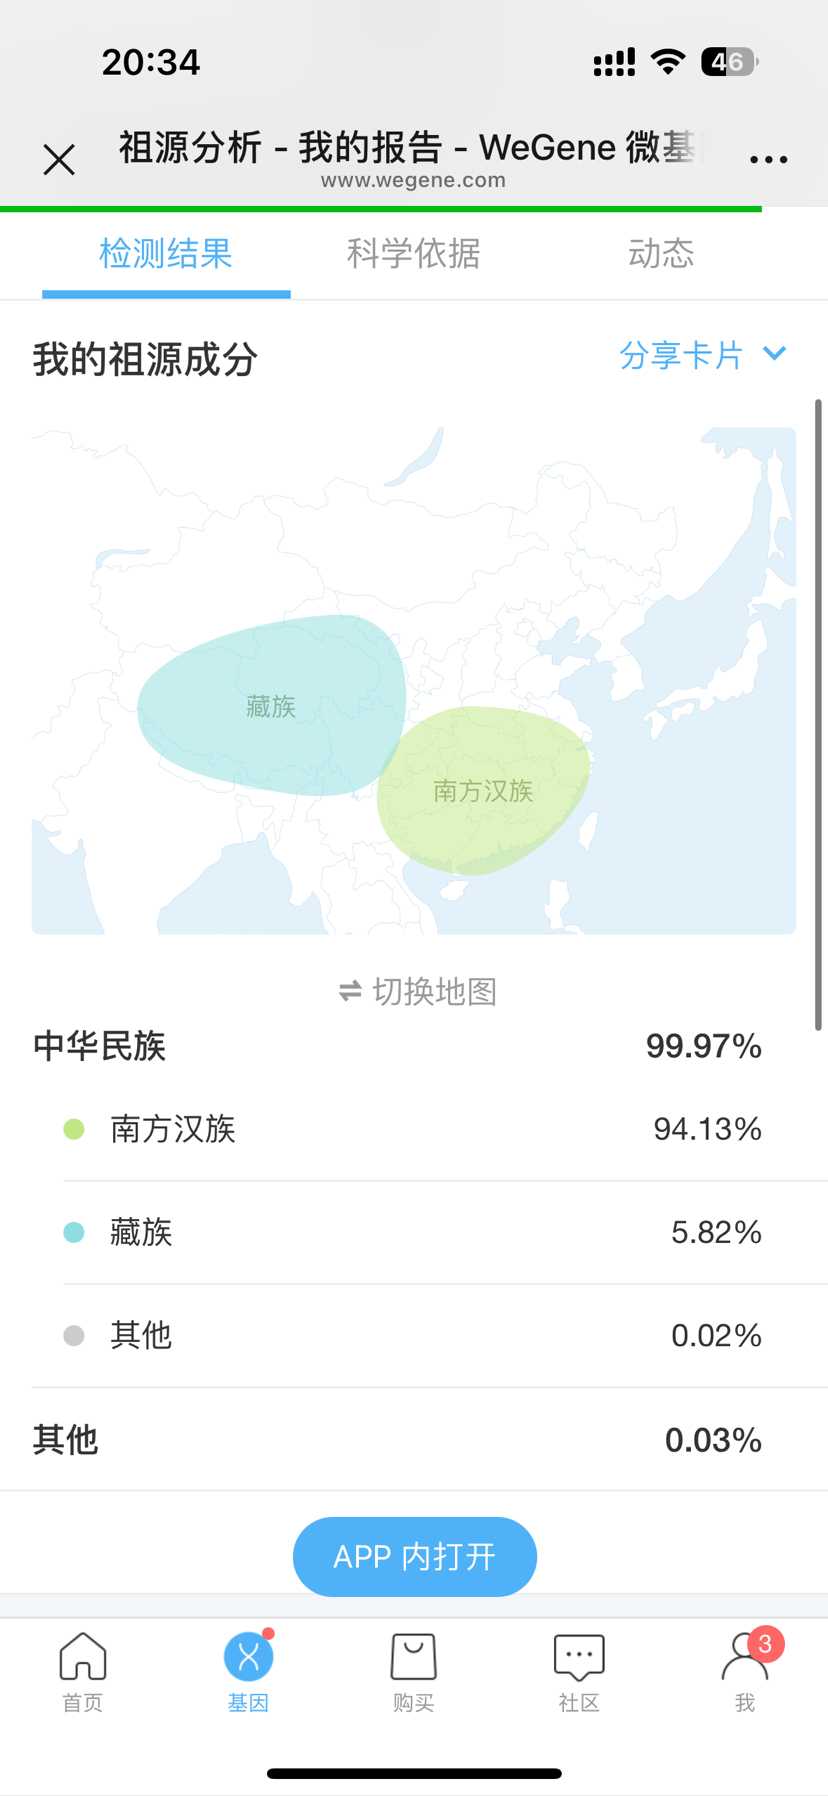Image resolution: width=828 pixels, height=1796 pixels.
Task: Switch to the 科学依据 tab
Action: pos(413,254)
